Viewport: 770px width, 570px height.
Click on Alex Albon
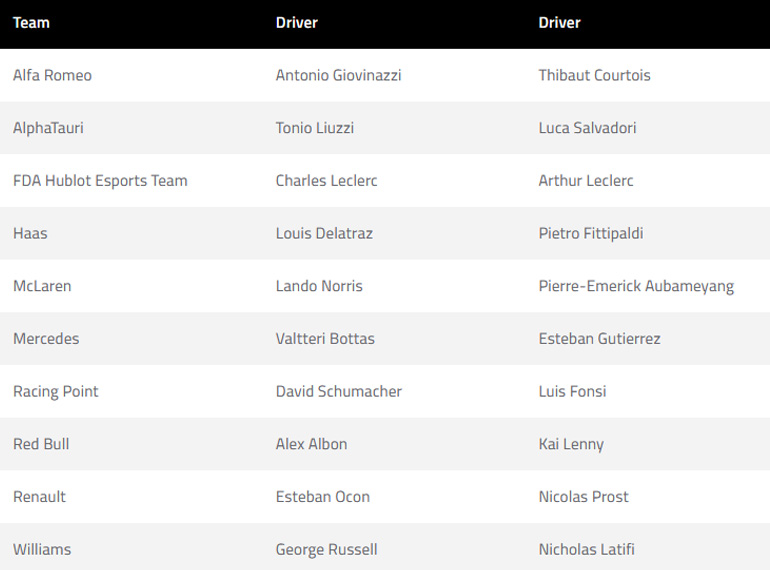(x=311, y=444)
